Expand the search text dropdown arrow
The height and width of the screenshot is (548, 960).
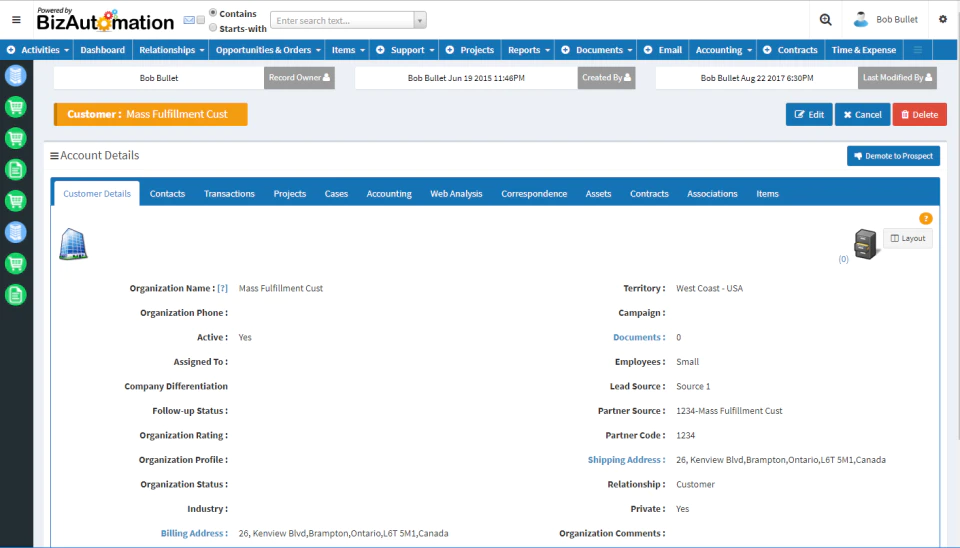coord(420,20)
